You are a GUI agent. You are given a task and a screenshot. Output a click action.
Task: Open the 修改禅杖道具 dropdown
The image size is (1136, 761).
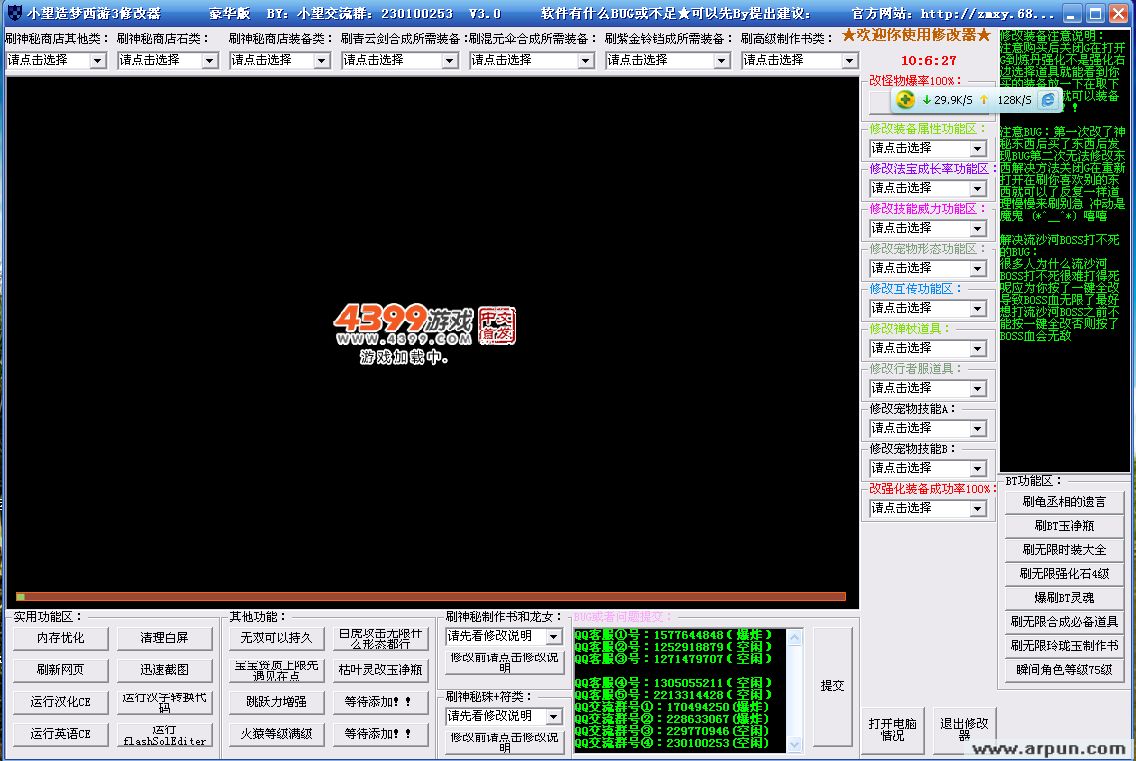[x=928, y=349]
